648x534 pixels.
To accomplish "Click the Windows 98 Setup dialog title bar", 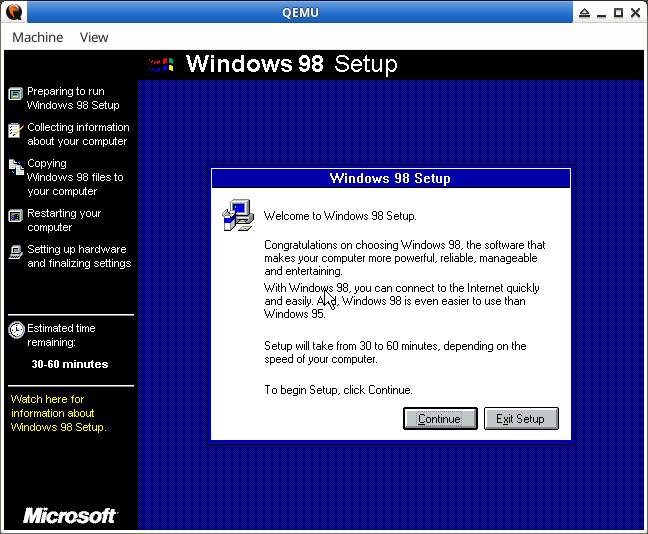I will click(390, 179).
